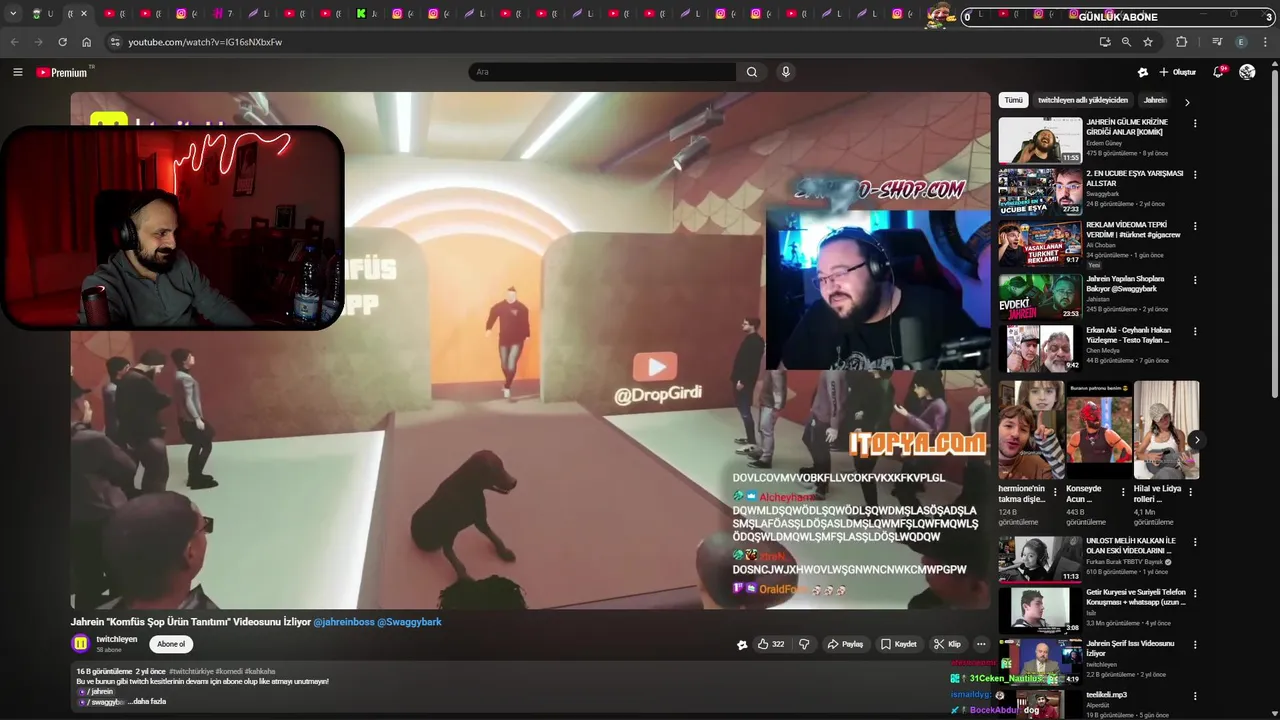Subscribe with the Abone ol button
The width and height of the screenshot is (1280, 720).
tap(171, 644)
